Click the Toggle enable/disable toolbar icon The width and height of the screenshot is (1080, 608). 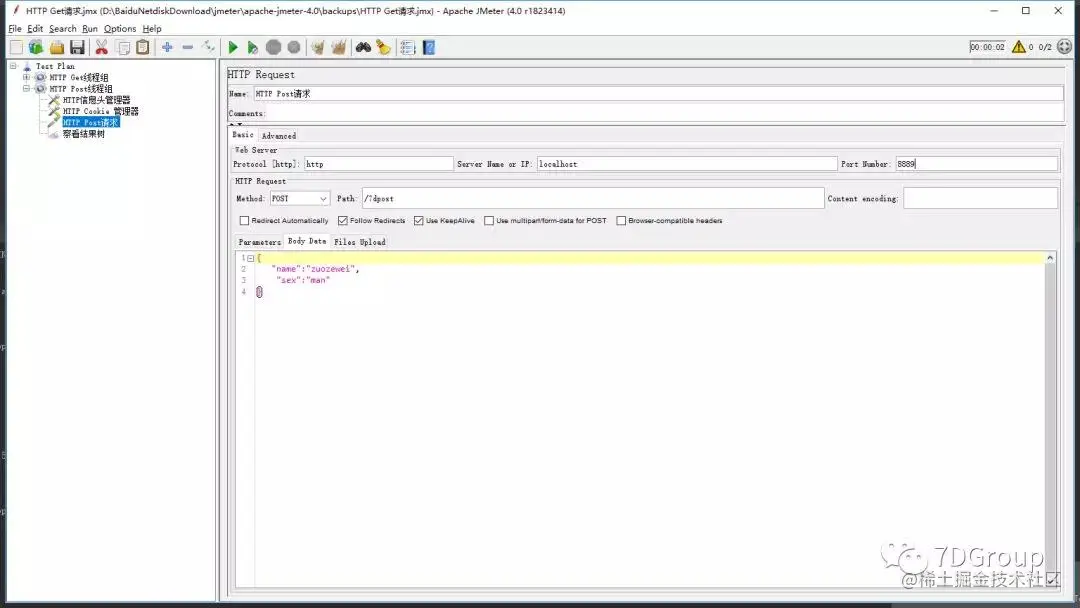[x=208, y=48]
